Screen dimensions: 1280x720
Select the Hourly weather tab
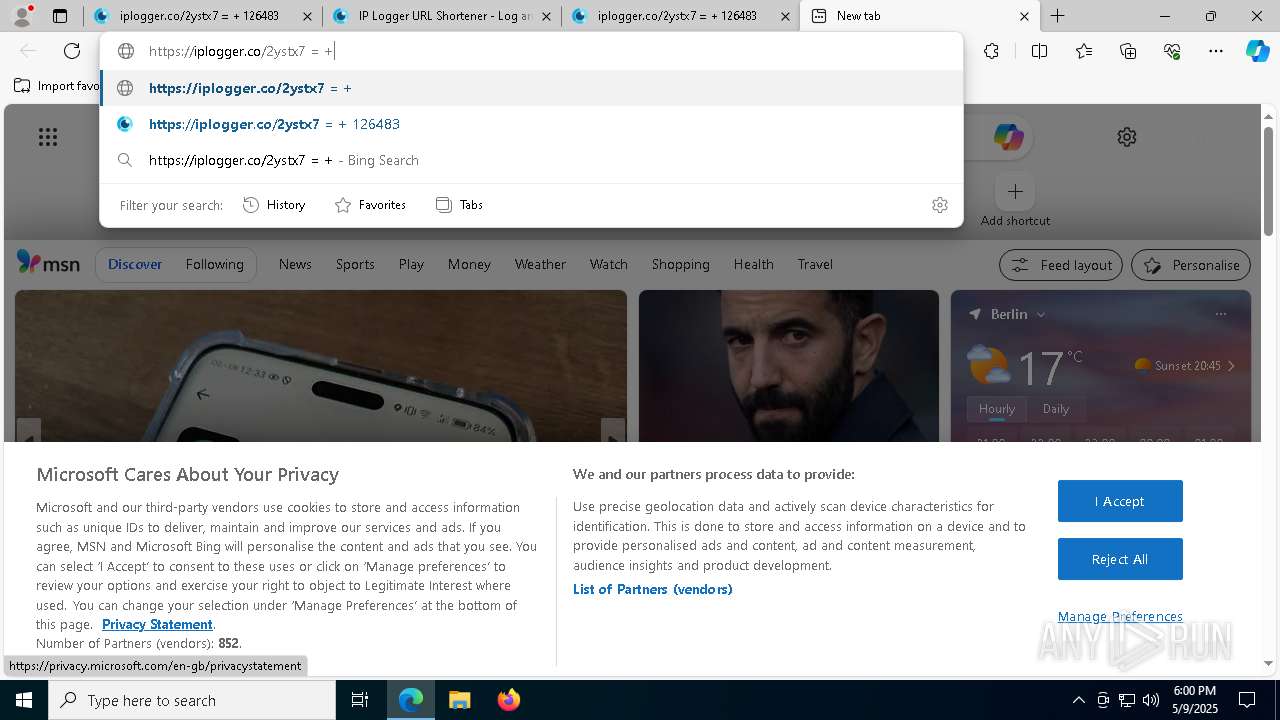tap(997, 409)
